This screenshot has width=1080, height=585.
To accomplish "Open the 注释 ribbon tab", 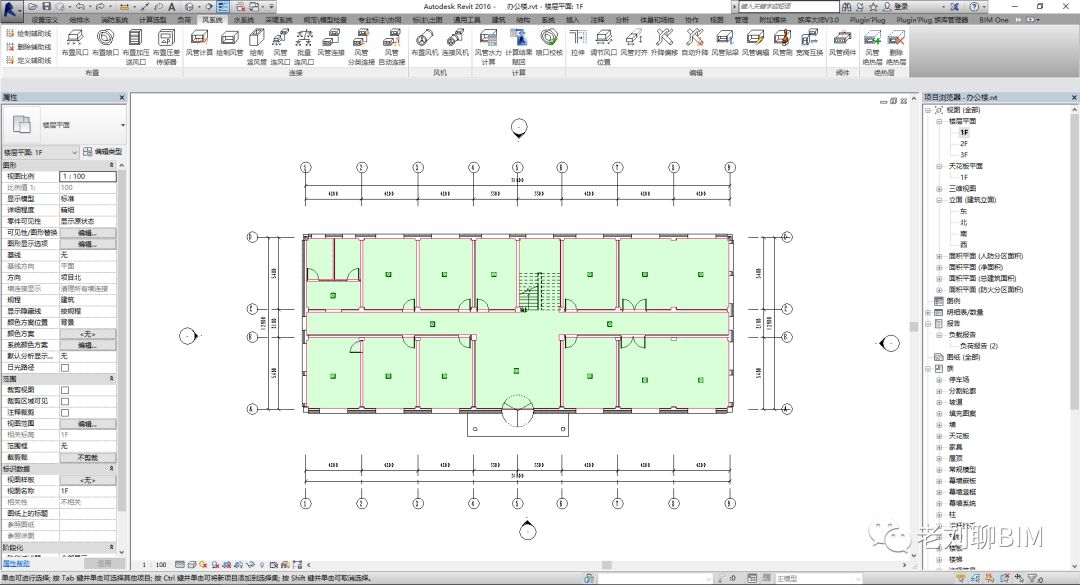I will tap(597, 20).
